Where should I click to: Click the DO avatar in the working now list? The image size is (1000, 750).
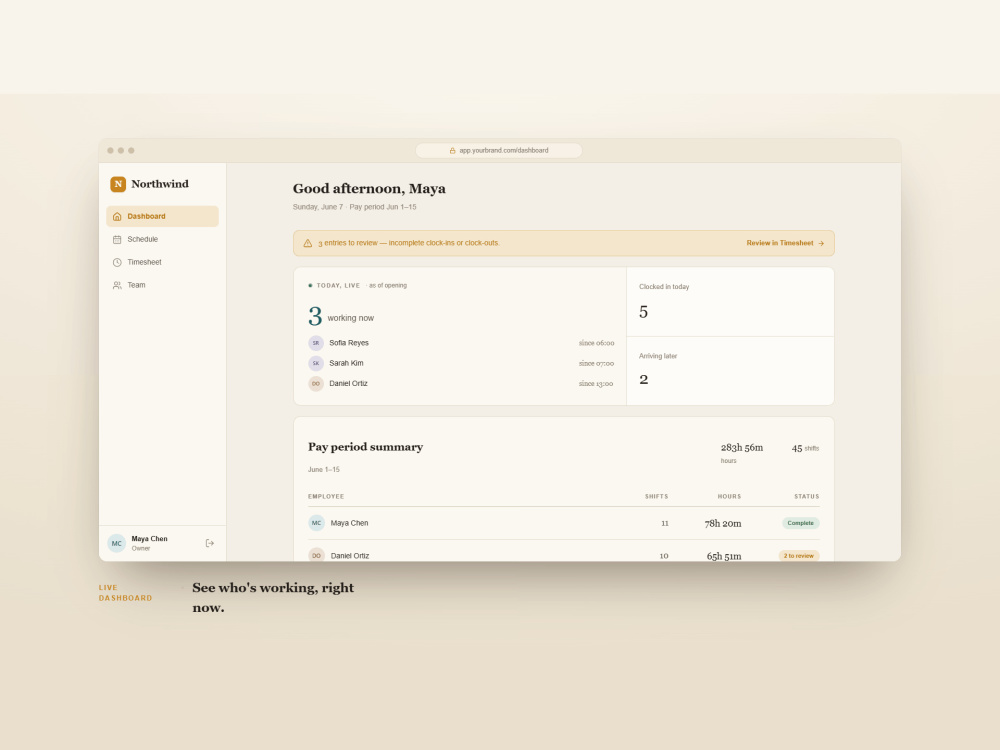(316, 384)
